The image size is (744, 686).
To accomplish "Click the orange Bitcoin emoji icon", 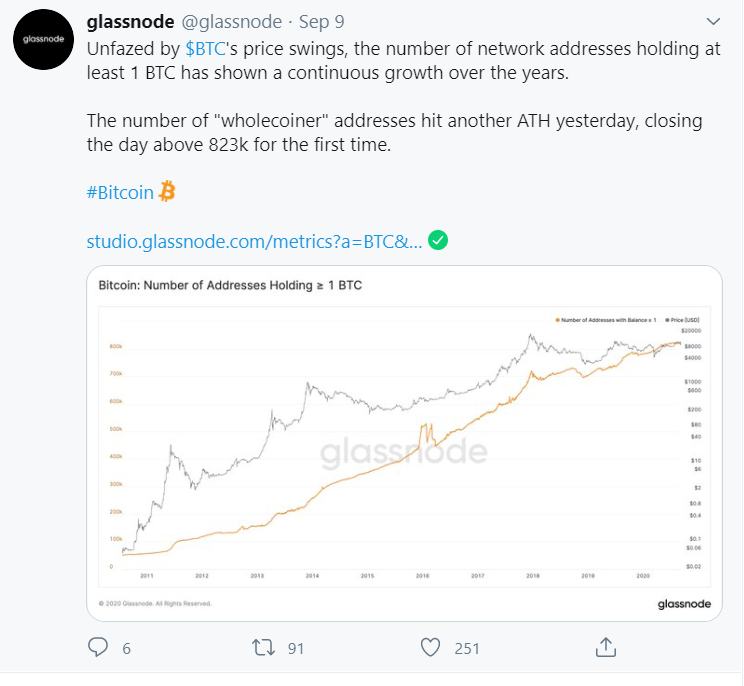I will (167, 191).
